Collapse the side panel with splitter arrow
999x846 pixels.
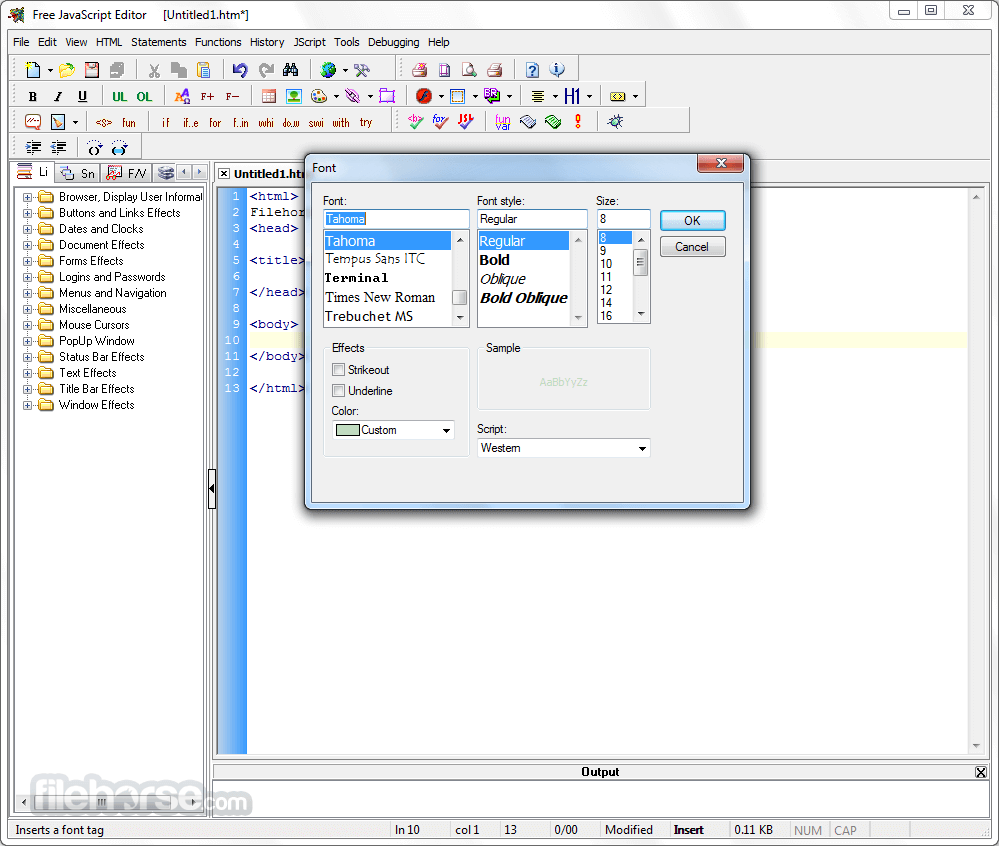pos(212,489)
